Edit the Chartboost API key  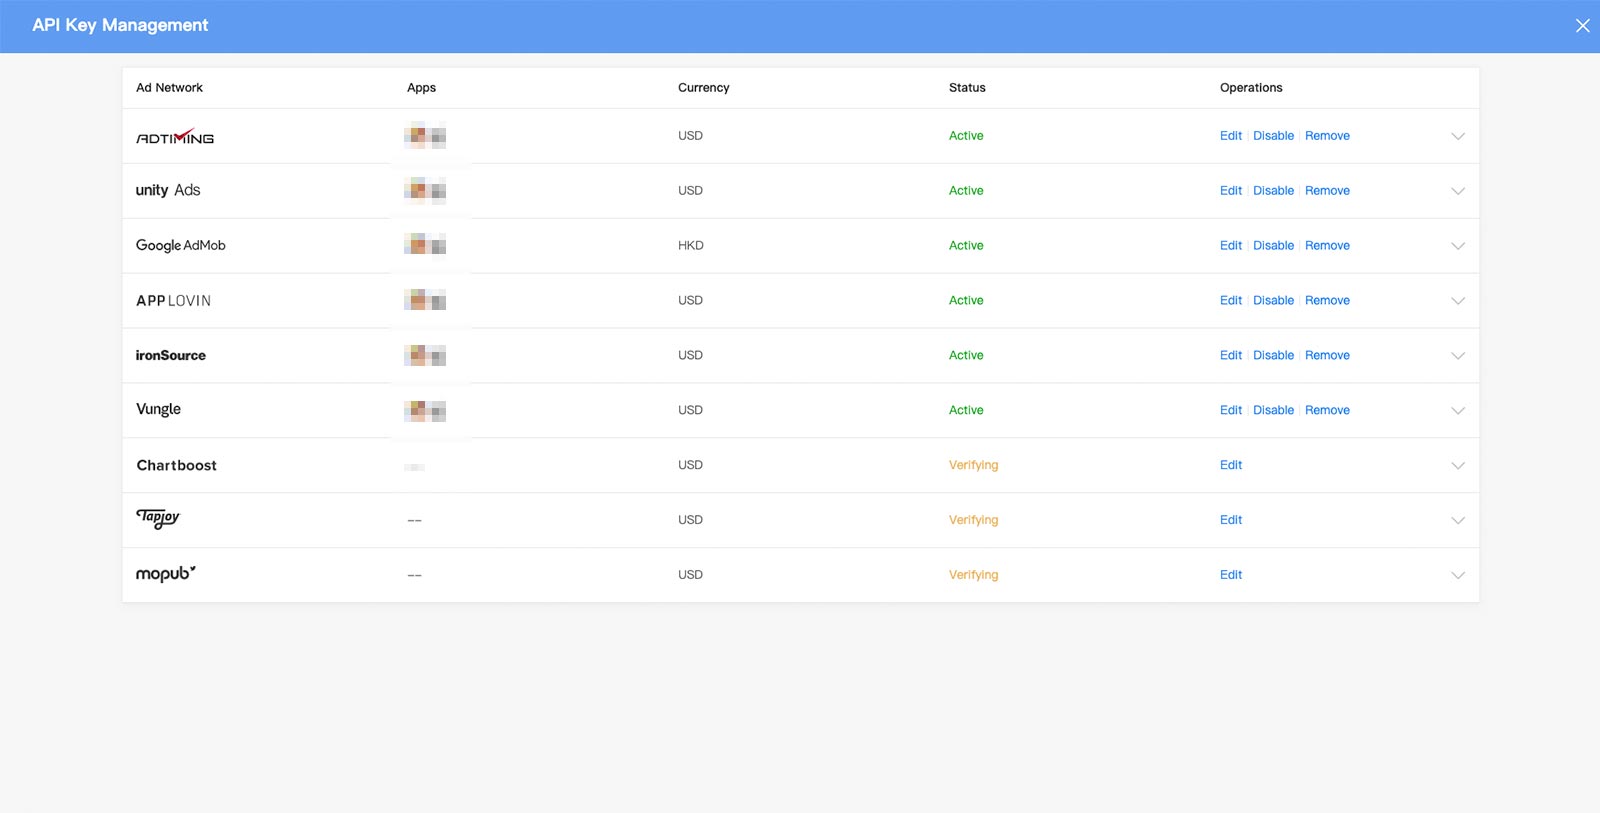tap(1231, 466)
